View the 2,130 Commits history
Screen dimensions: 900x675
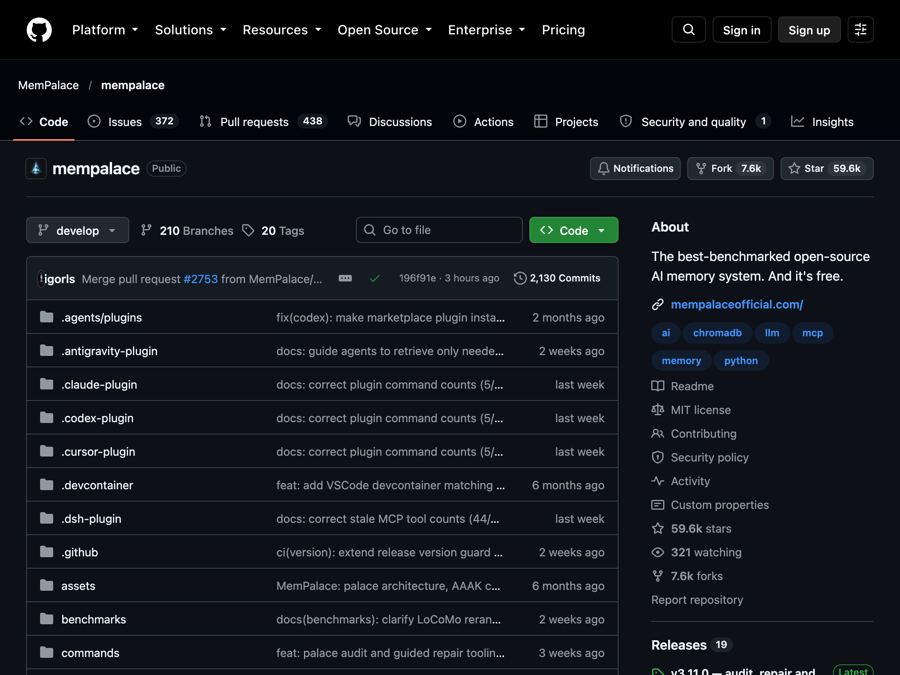pos(557,278)
